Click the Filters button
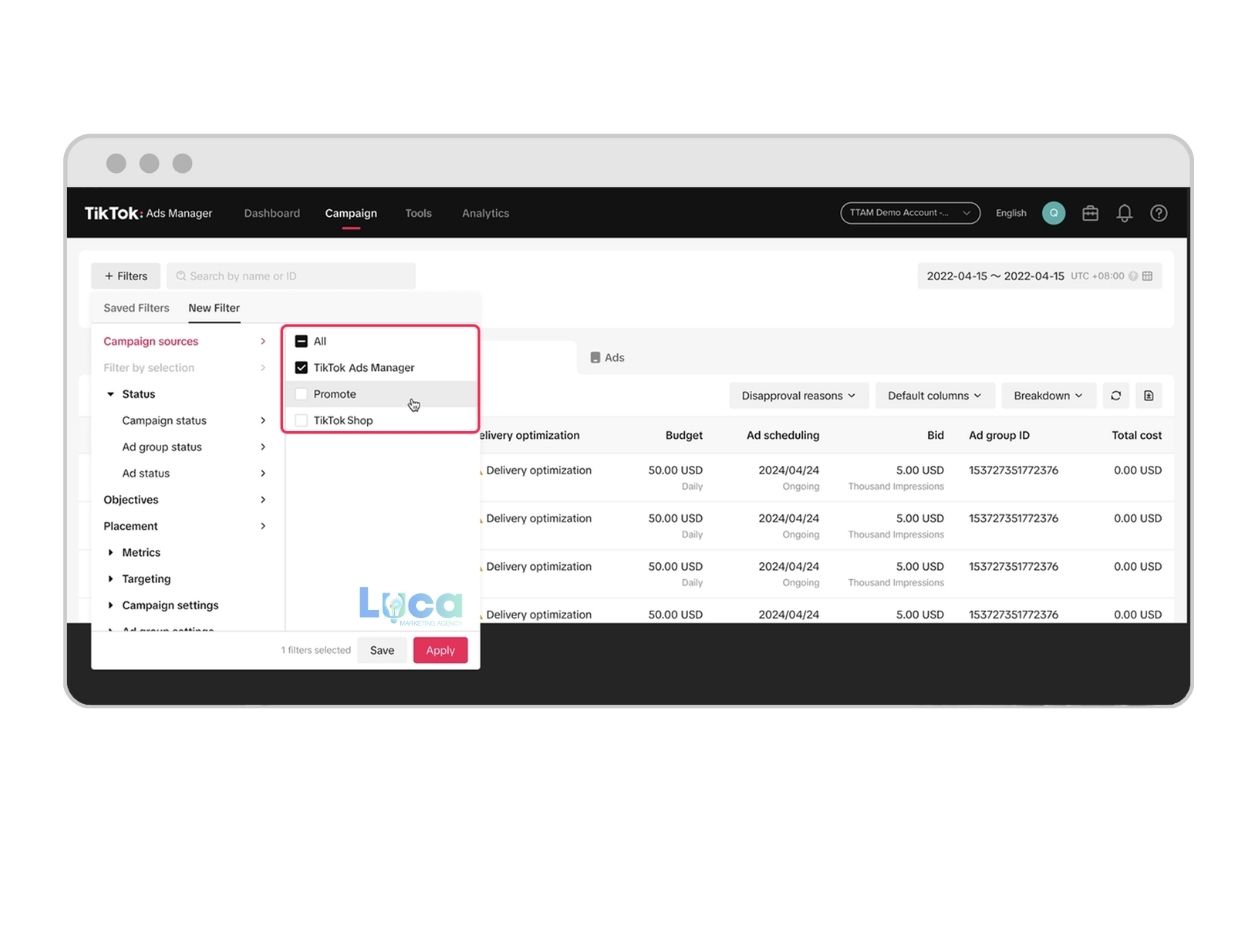The image size is (1260, 948). coord(125,276)
